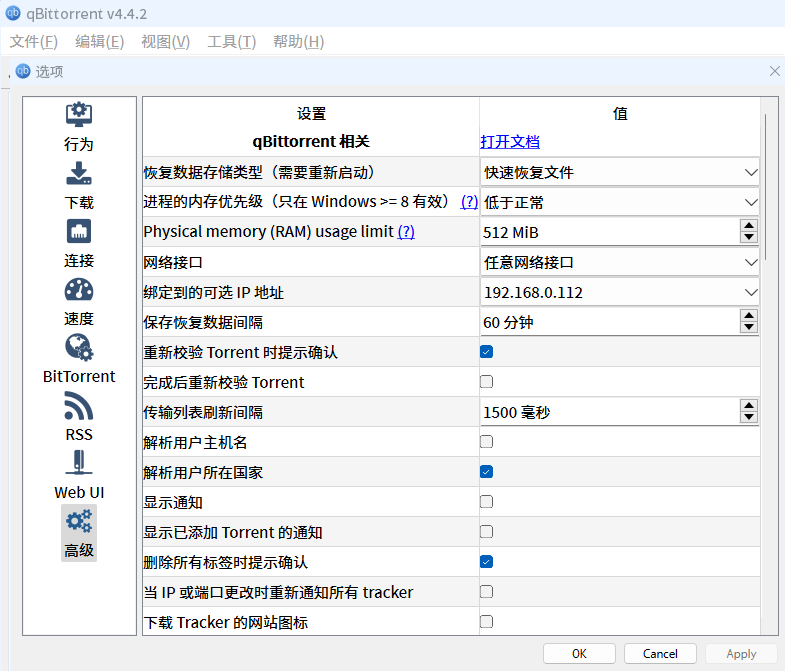
Task: Enable 当 IP 或端口更改时重新通知所有 tracker
Action: click(486, 592)
